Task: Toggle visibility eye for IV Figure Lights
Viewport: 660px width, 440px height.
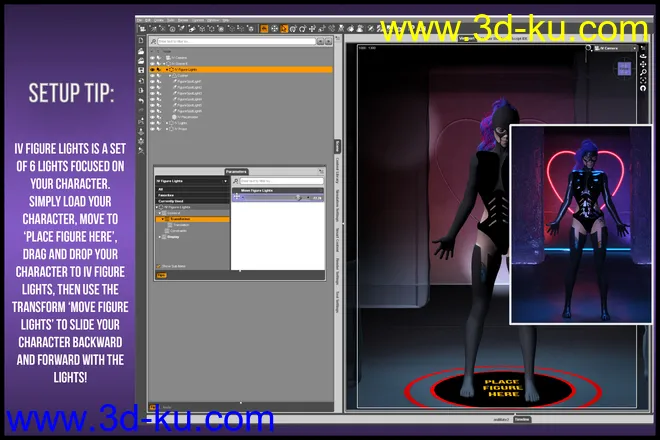Action: tap(154, 70)
